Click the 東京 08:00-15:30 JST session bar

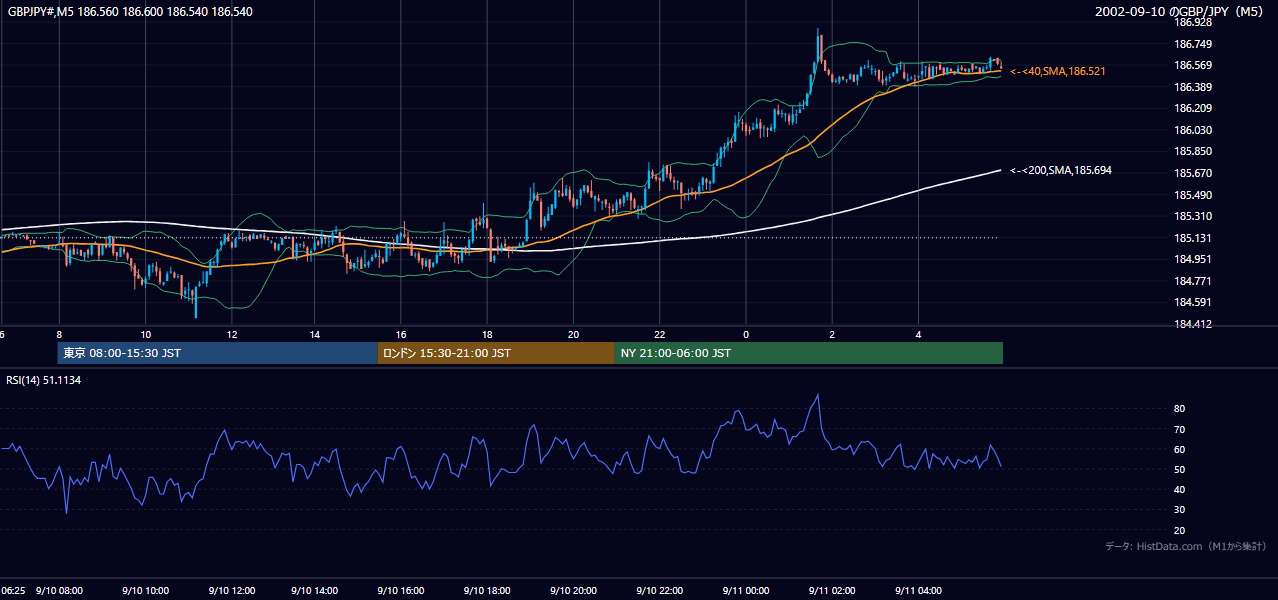click(x=217, y=353)
